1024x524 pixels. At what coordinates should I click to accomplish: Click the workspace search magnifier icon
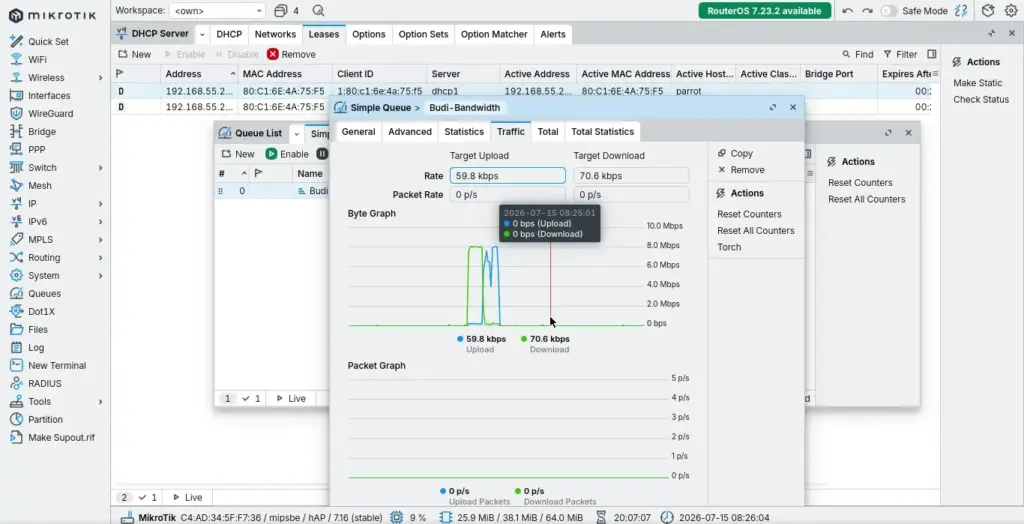[x=318, y=10]
